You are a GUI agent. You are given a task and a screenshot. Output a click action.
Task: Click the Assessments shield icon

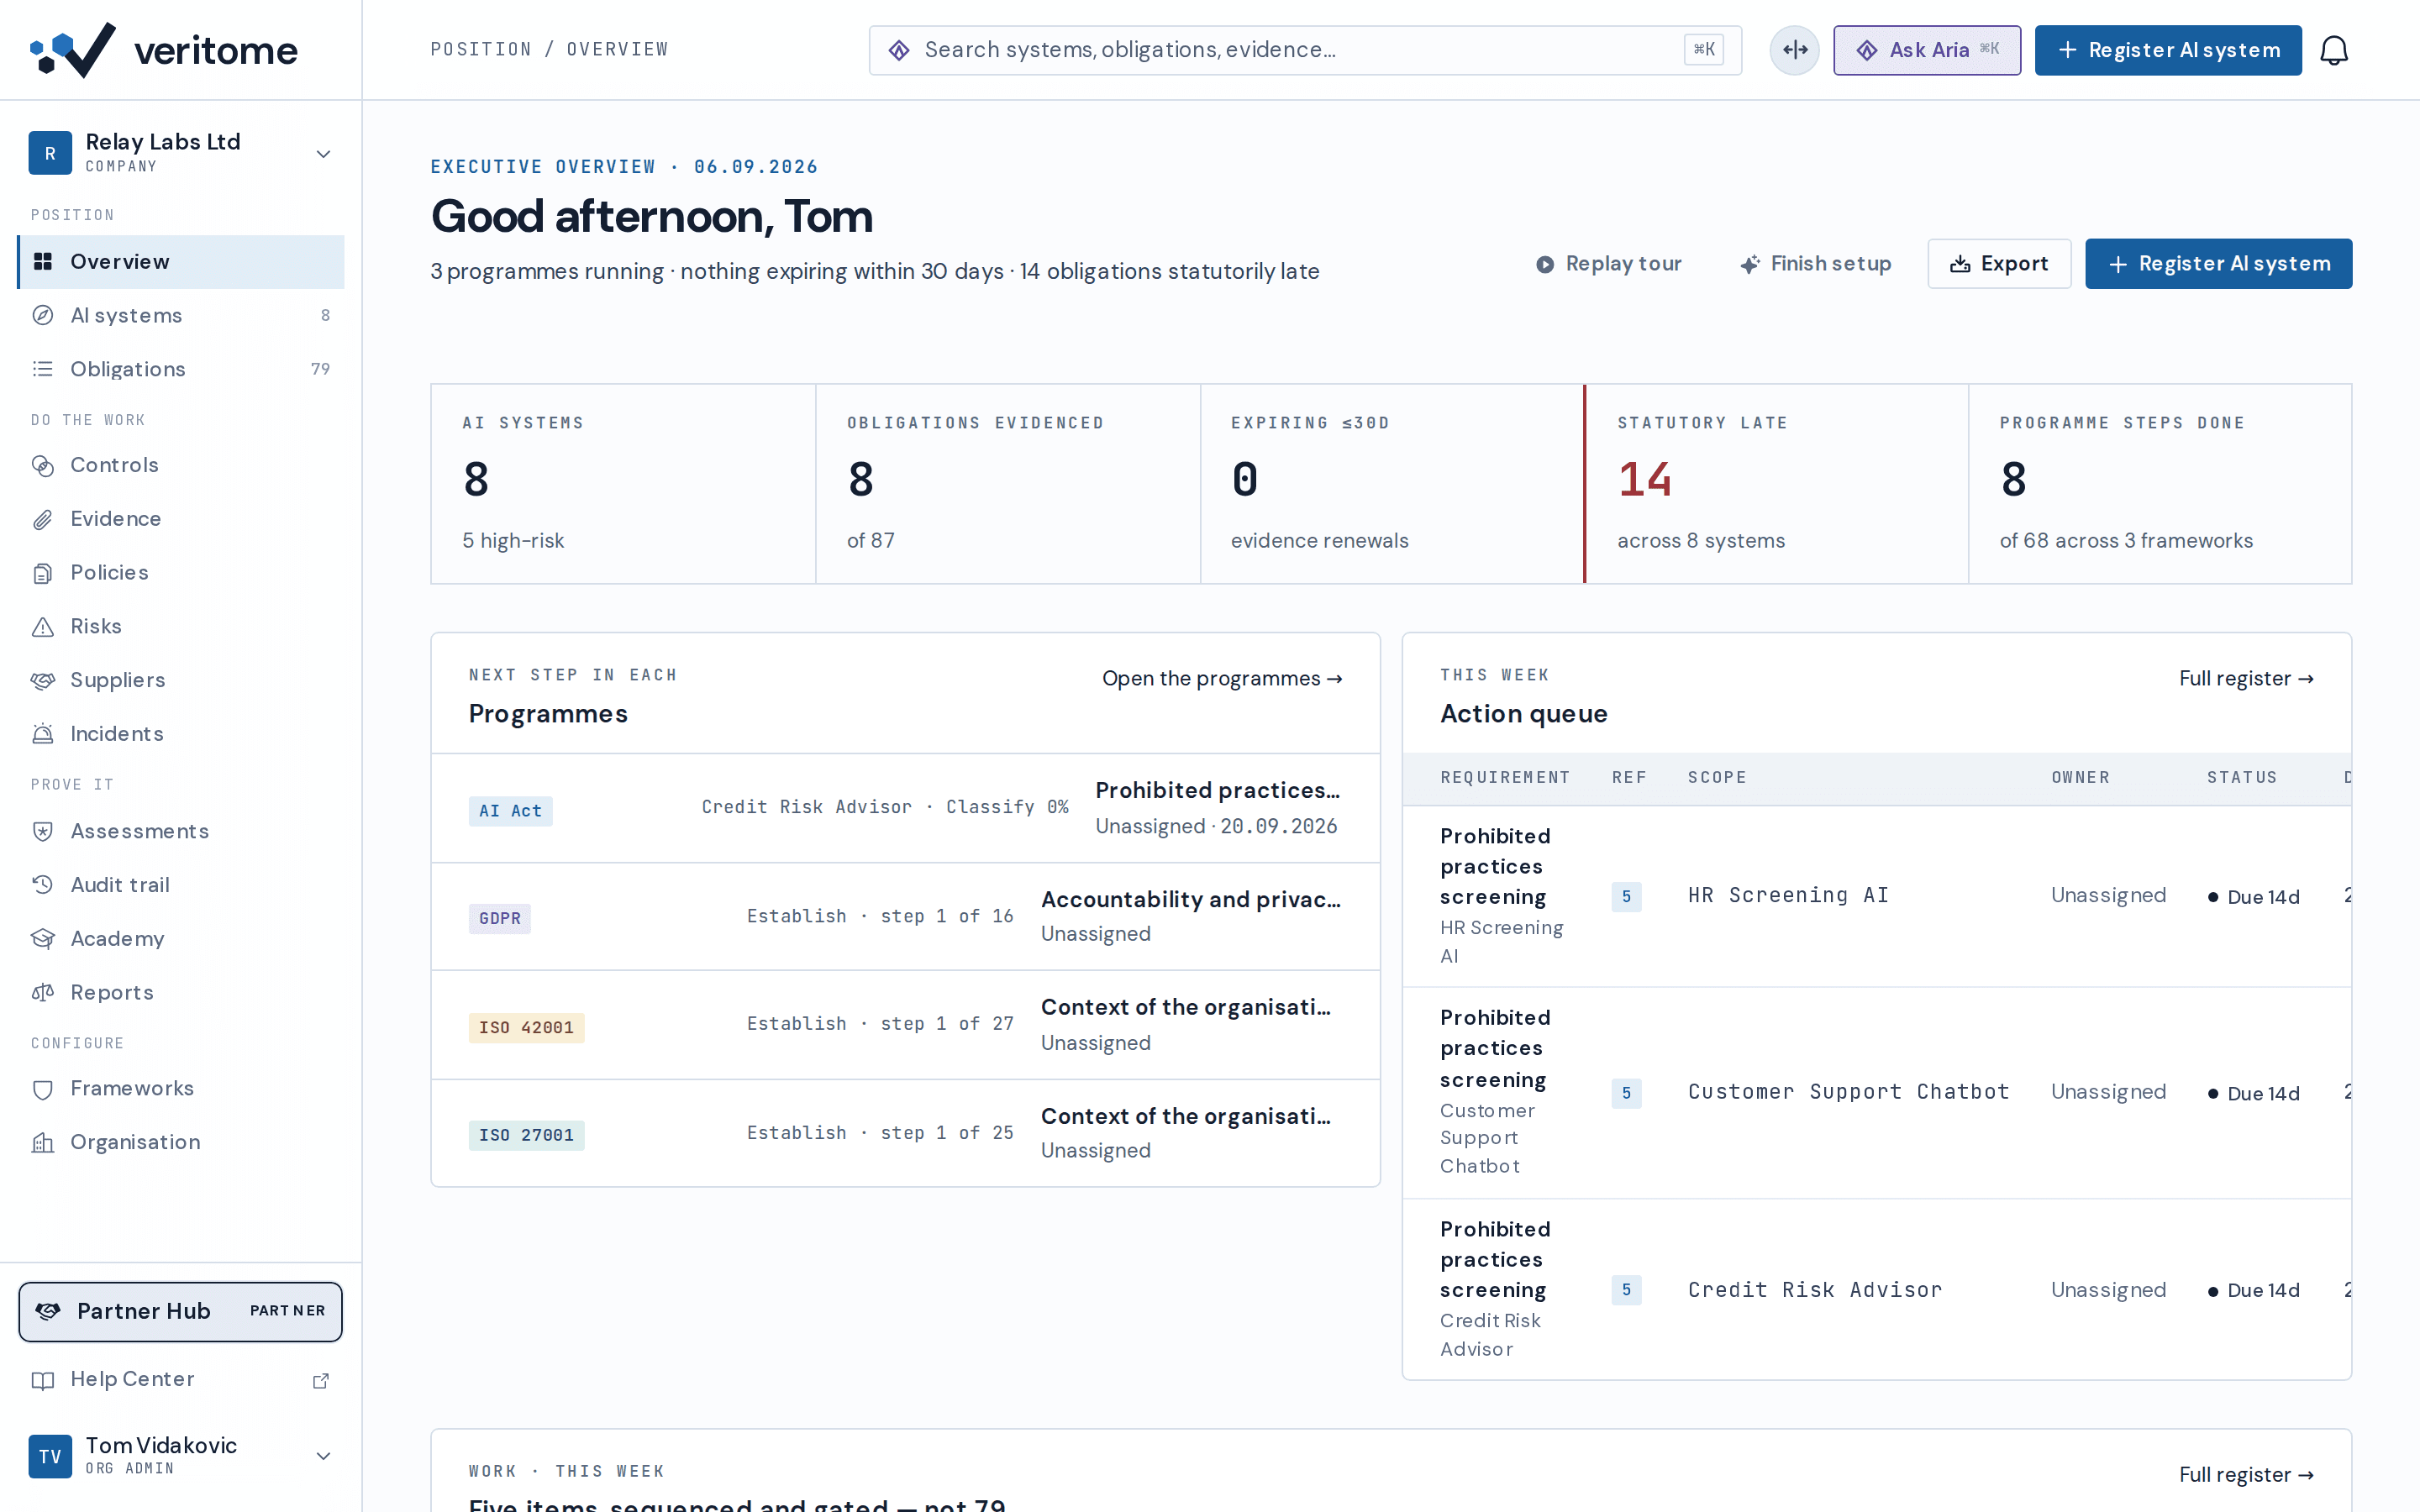pos(42,831)
